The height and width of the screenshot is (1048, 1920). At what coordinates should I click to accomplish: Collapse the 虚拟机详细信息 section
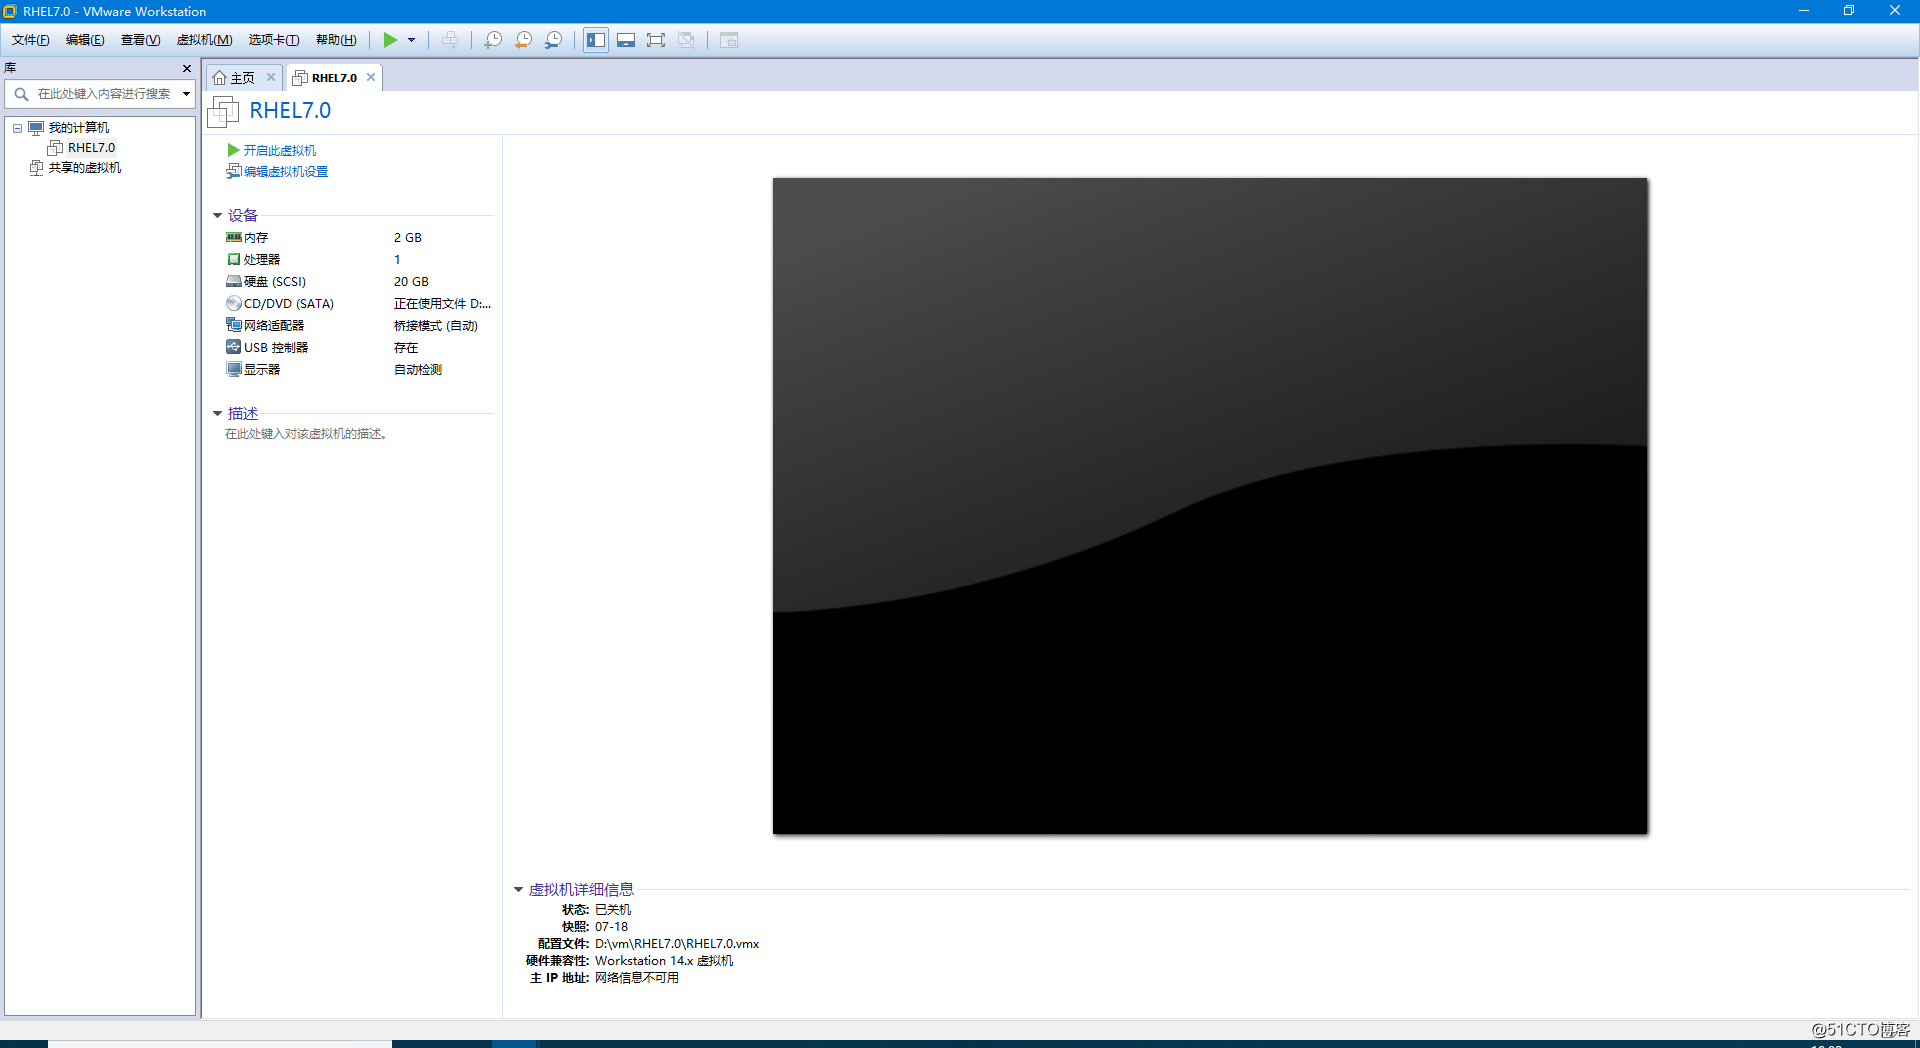pyautogui.click(x=518, y=890)
